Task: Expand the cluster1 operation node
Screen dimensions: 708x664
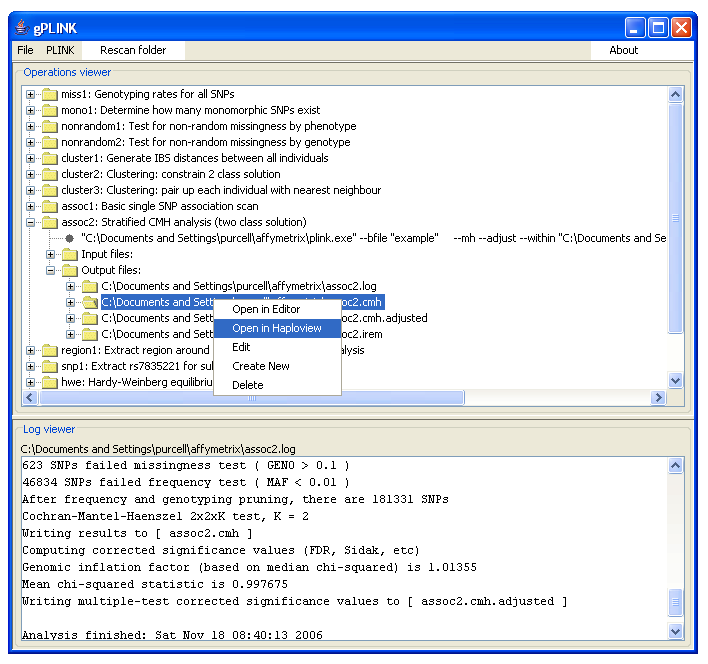Action: 30,158
